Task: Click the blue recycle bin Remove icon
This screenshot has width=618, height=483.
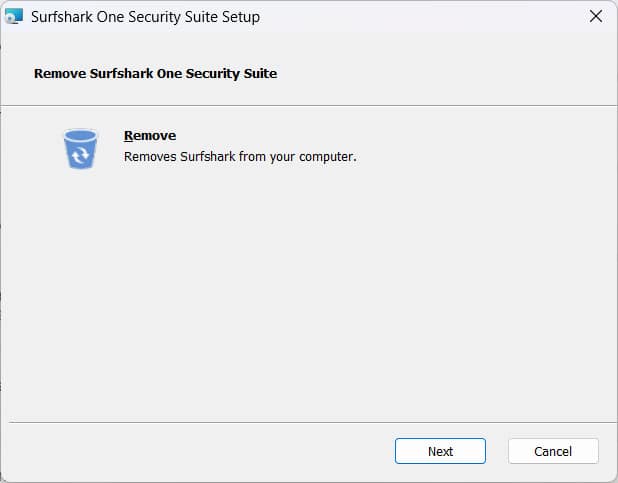Action: tap(80, 149)
